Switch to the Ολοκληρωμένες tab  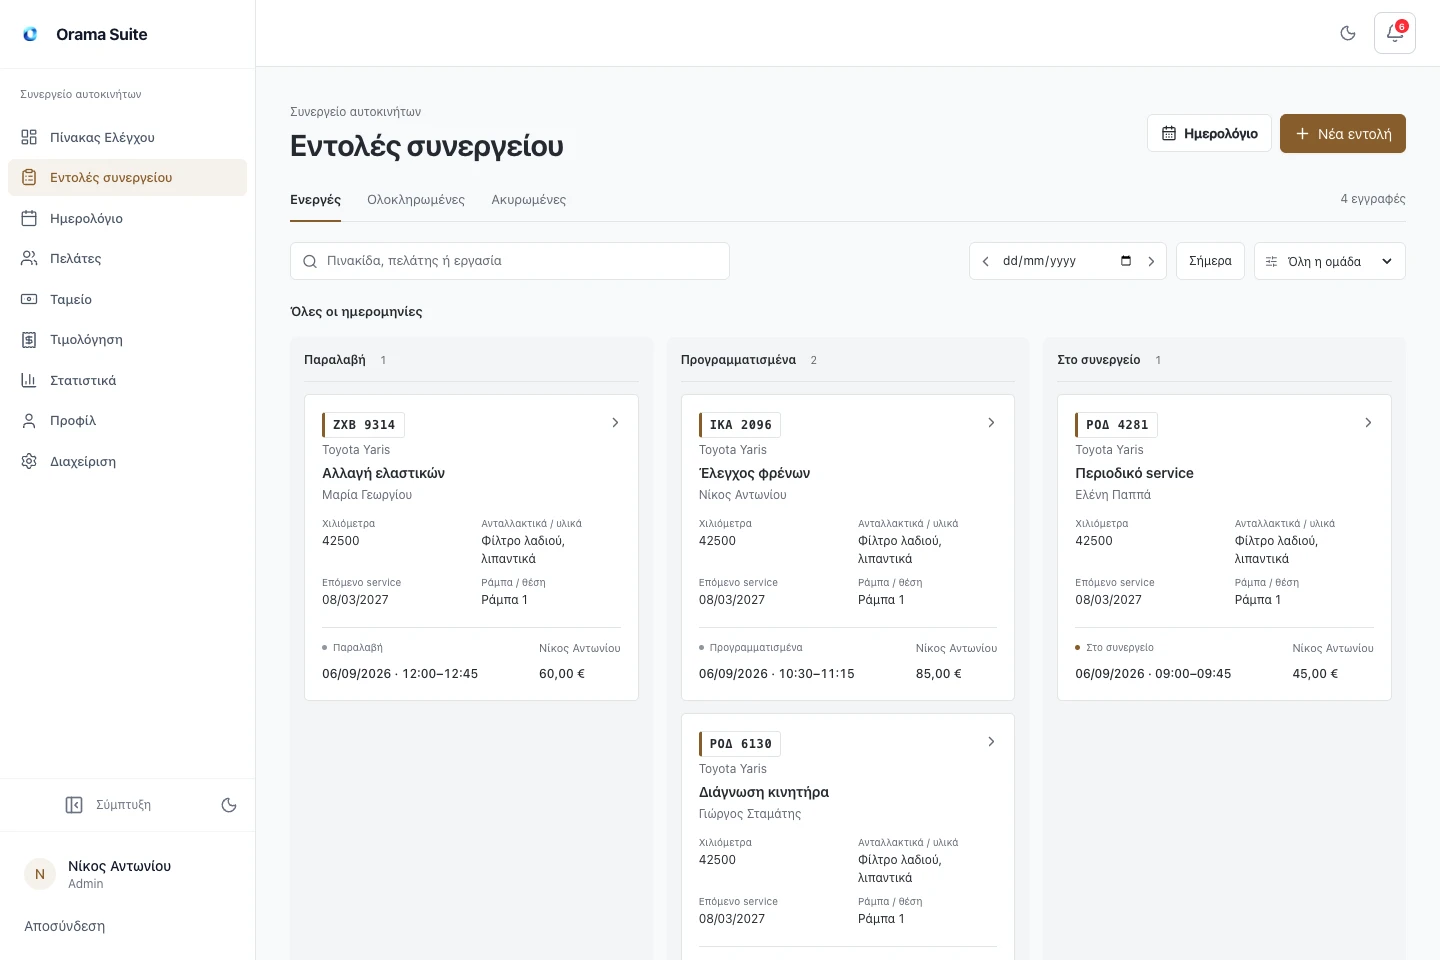pyautogui.click(x=416, y=200)
